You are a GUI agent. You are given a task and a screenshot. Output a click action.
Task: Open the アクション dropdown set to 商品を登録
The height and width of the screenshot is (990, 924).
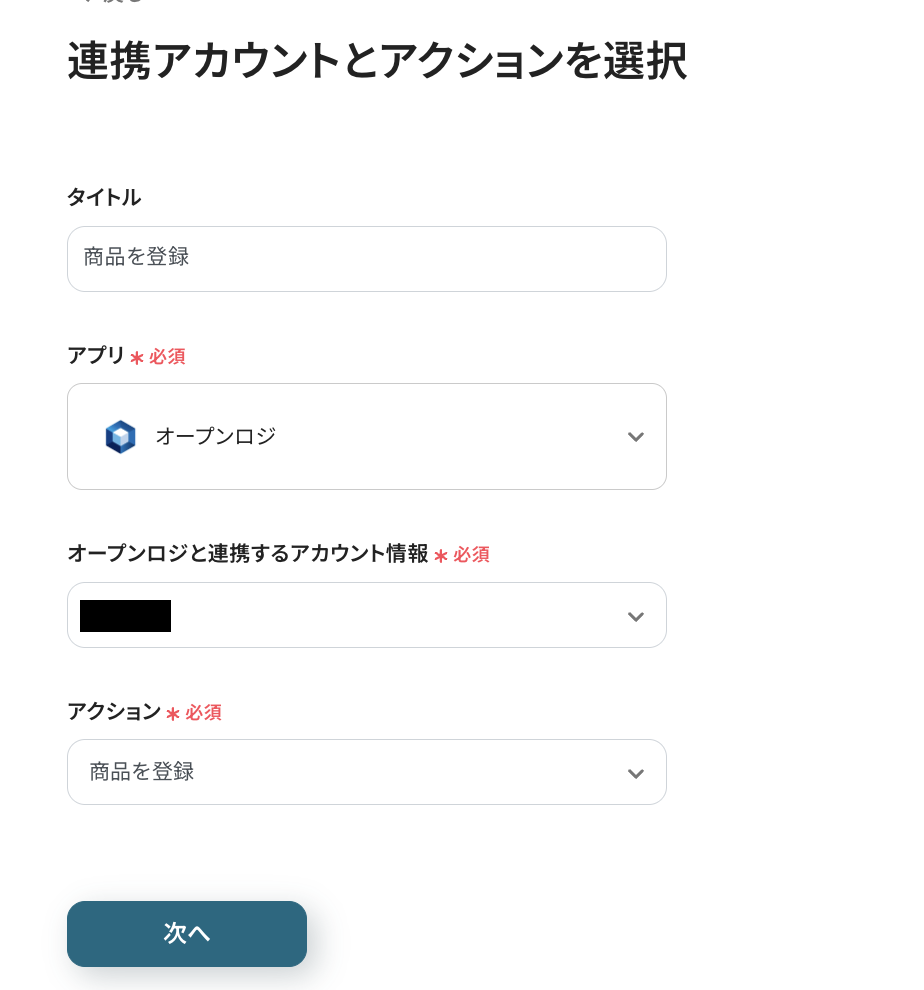[x=366, y=773]
